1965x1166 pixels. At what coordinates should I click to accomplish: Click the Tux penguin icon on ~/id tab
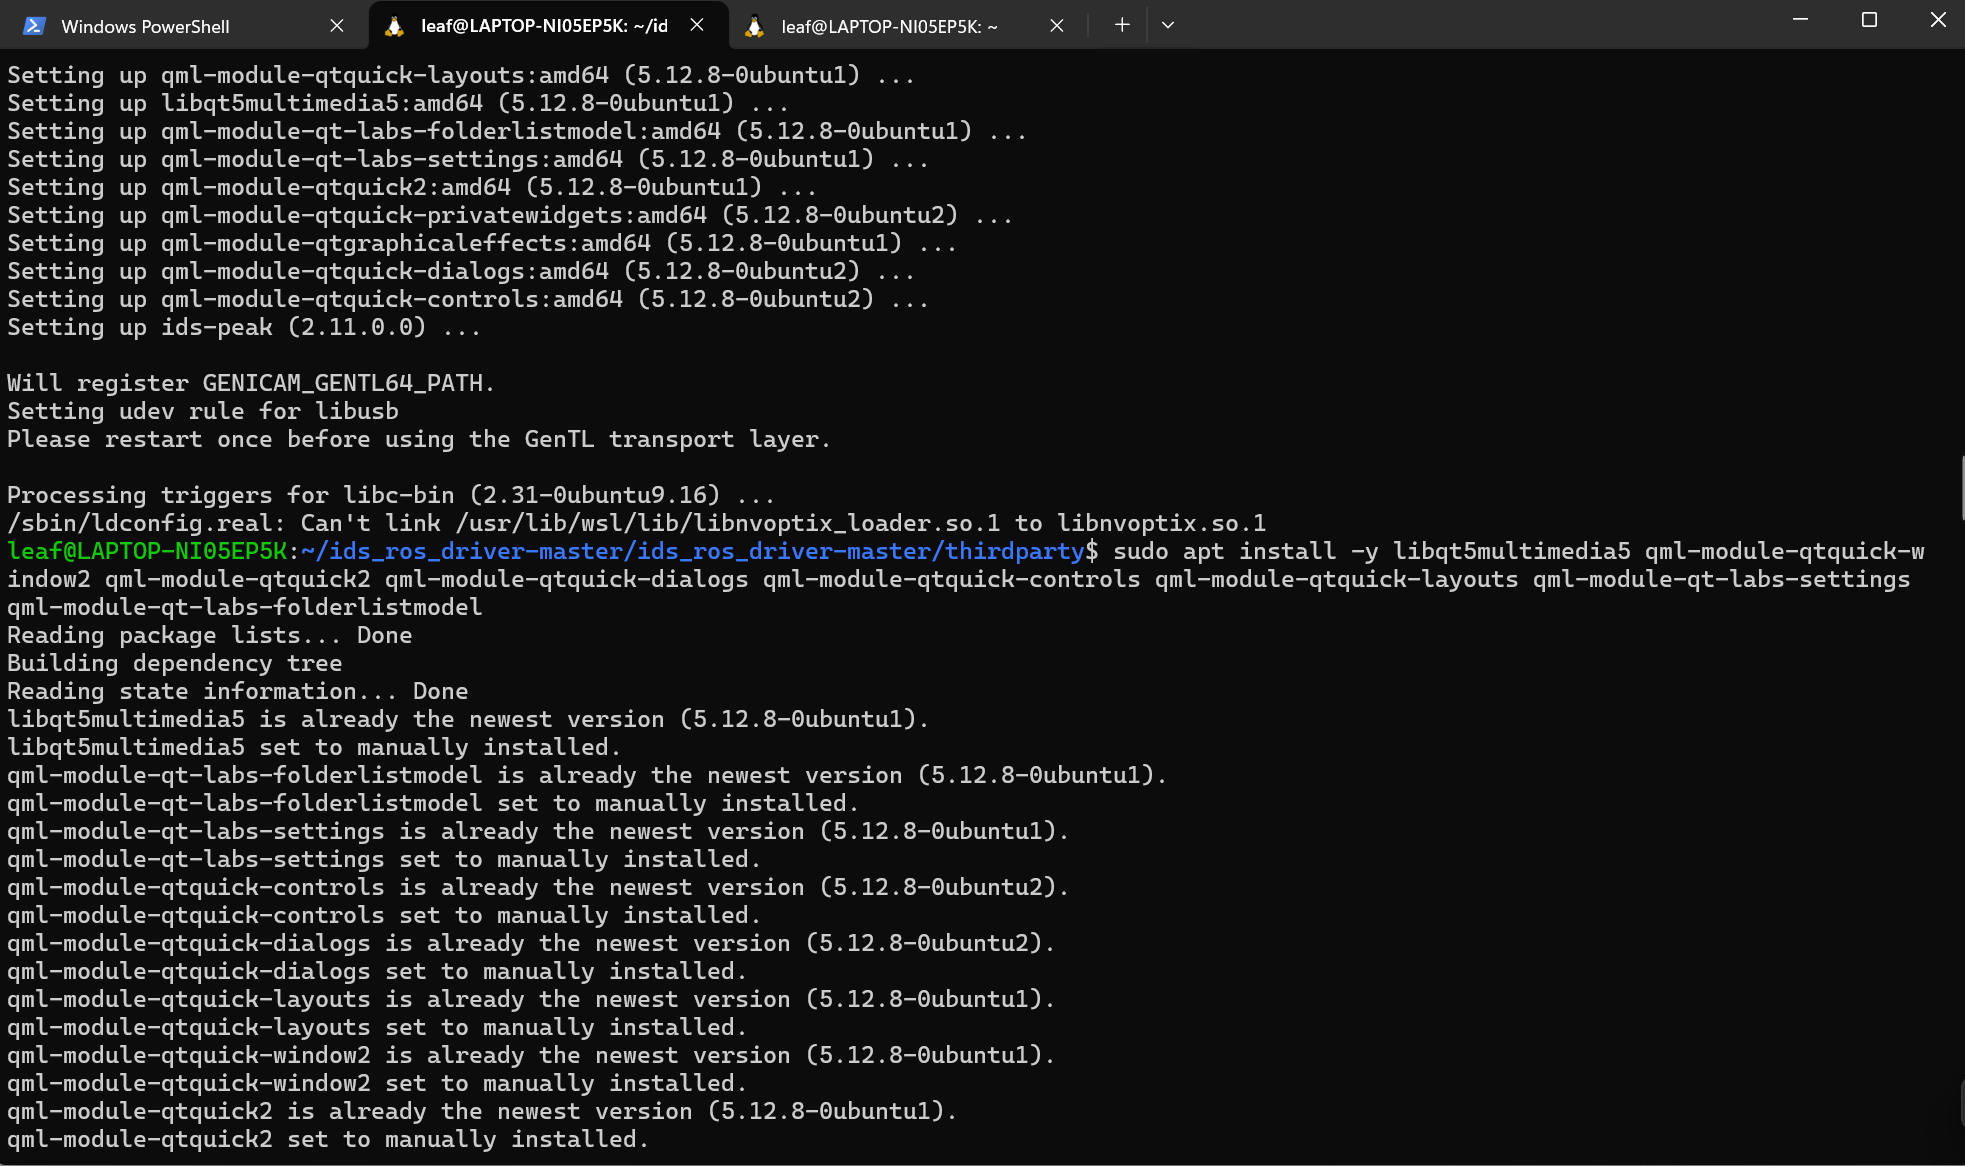click(395, 26)
